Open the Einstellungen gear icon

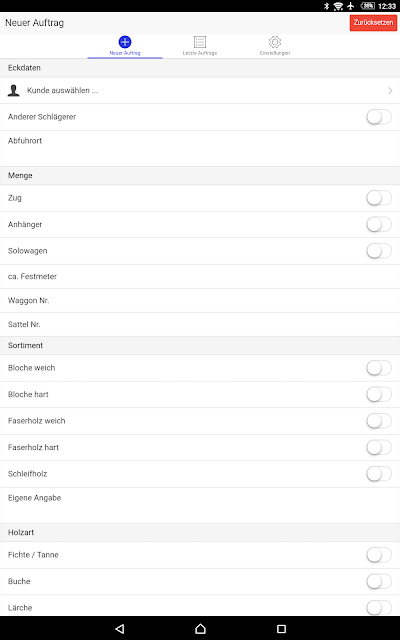275,42
